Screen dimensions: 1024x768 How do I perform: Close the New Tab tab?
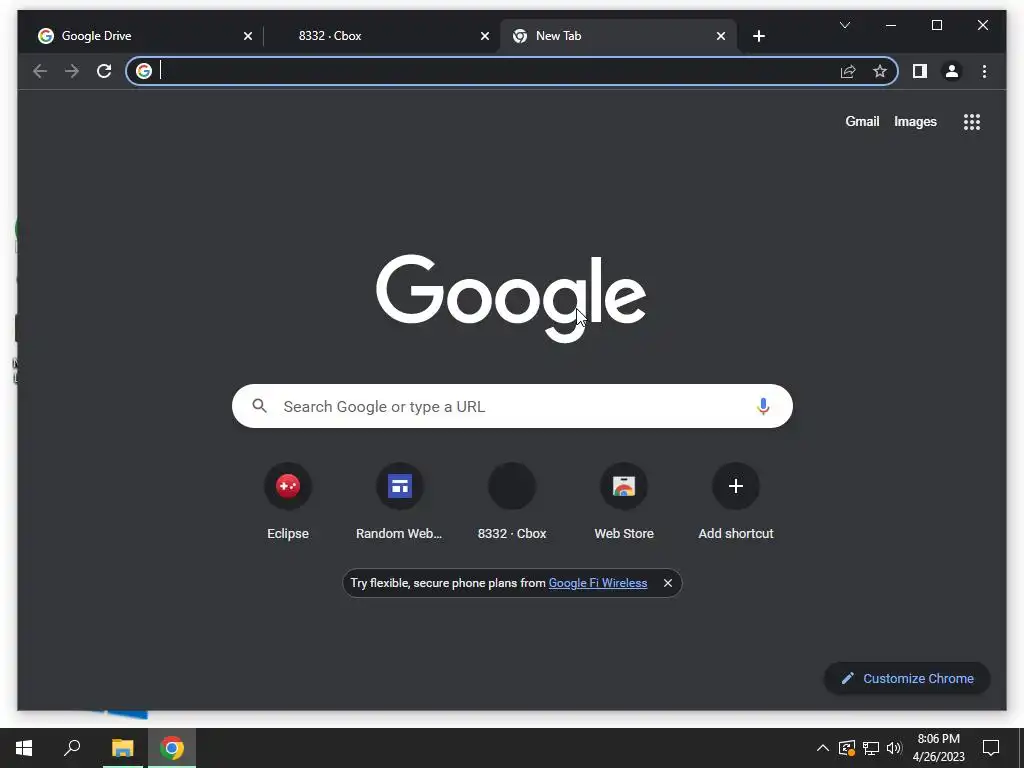(x=720, y=36)
